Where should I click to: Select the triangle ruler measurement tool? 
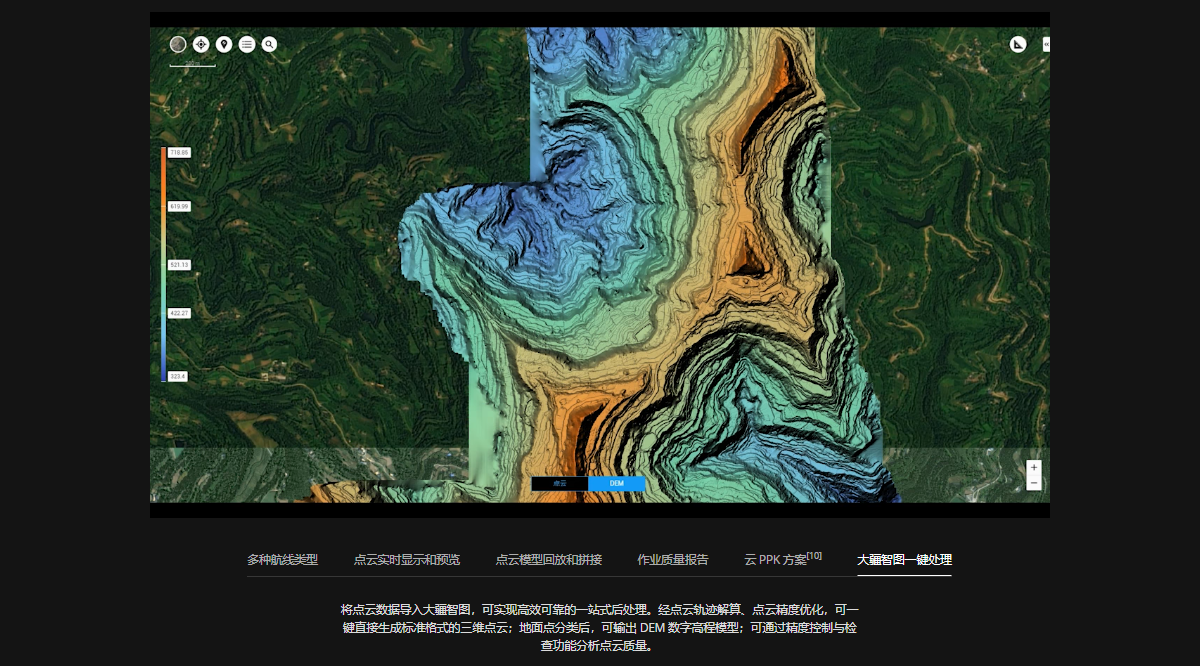[x=1018, y=44]
